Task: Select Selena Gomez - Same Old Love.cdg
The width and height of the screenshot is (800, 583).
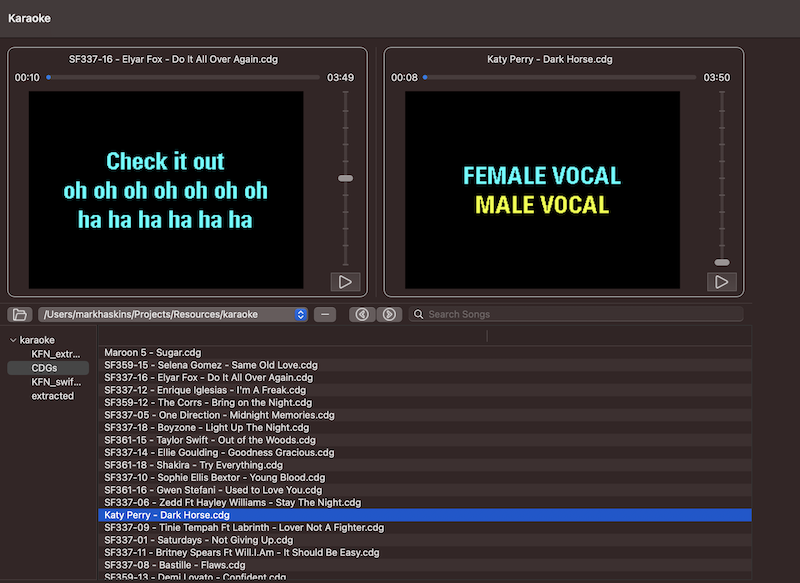Action: click(x=424, y=365)
